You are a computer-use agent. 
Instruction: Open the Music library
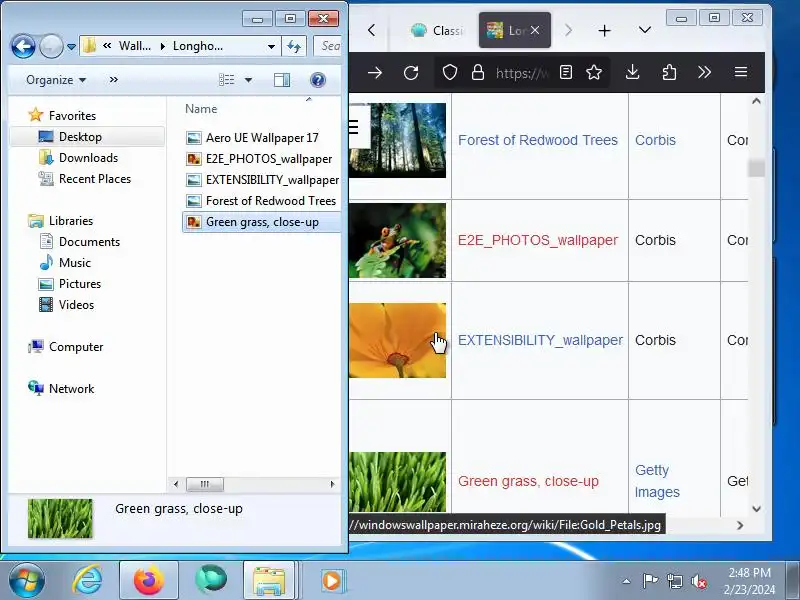[74, 262]
